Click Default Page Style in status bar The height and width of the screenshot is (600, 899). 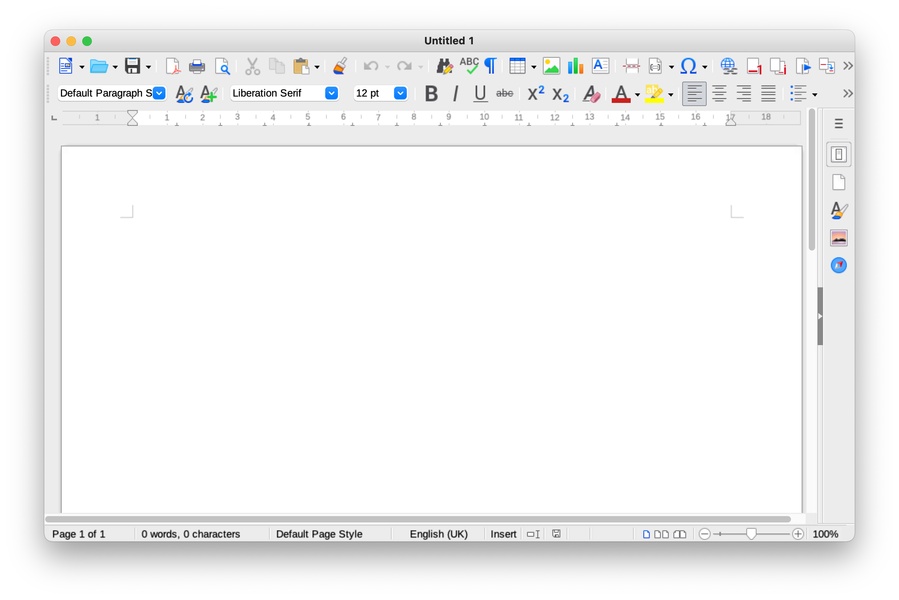pyautogui.click(x=319, y=534)
